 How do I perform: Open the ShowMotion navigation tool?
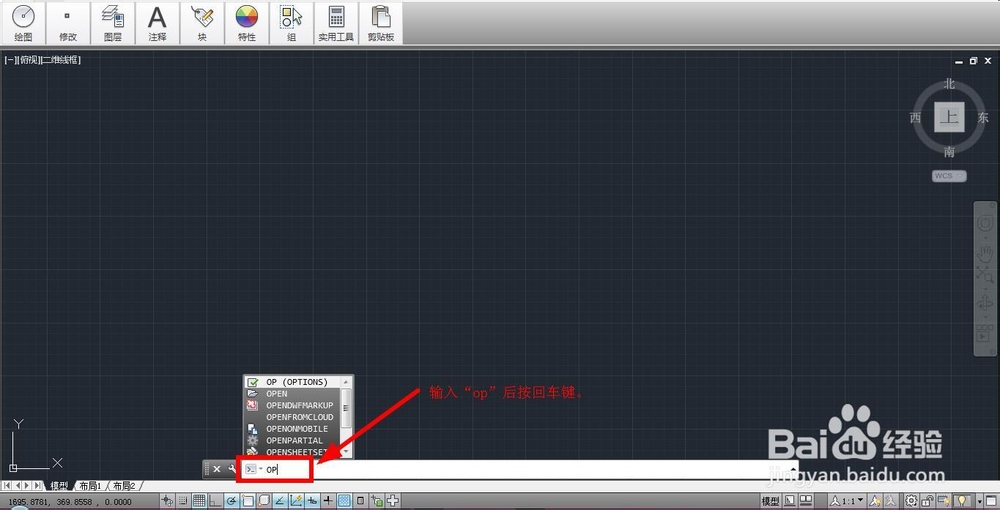(985, 333)
